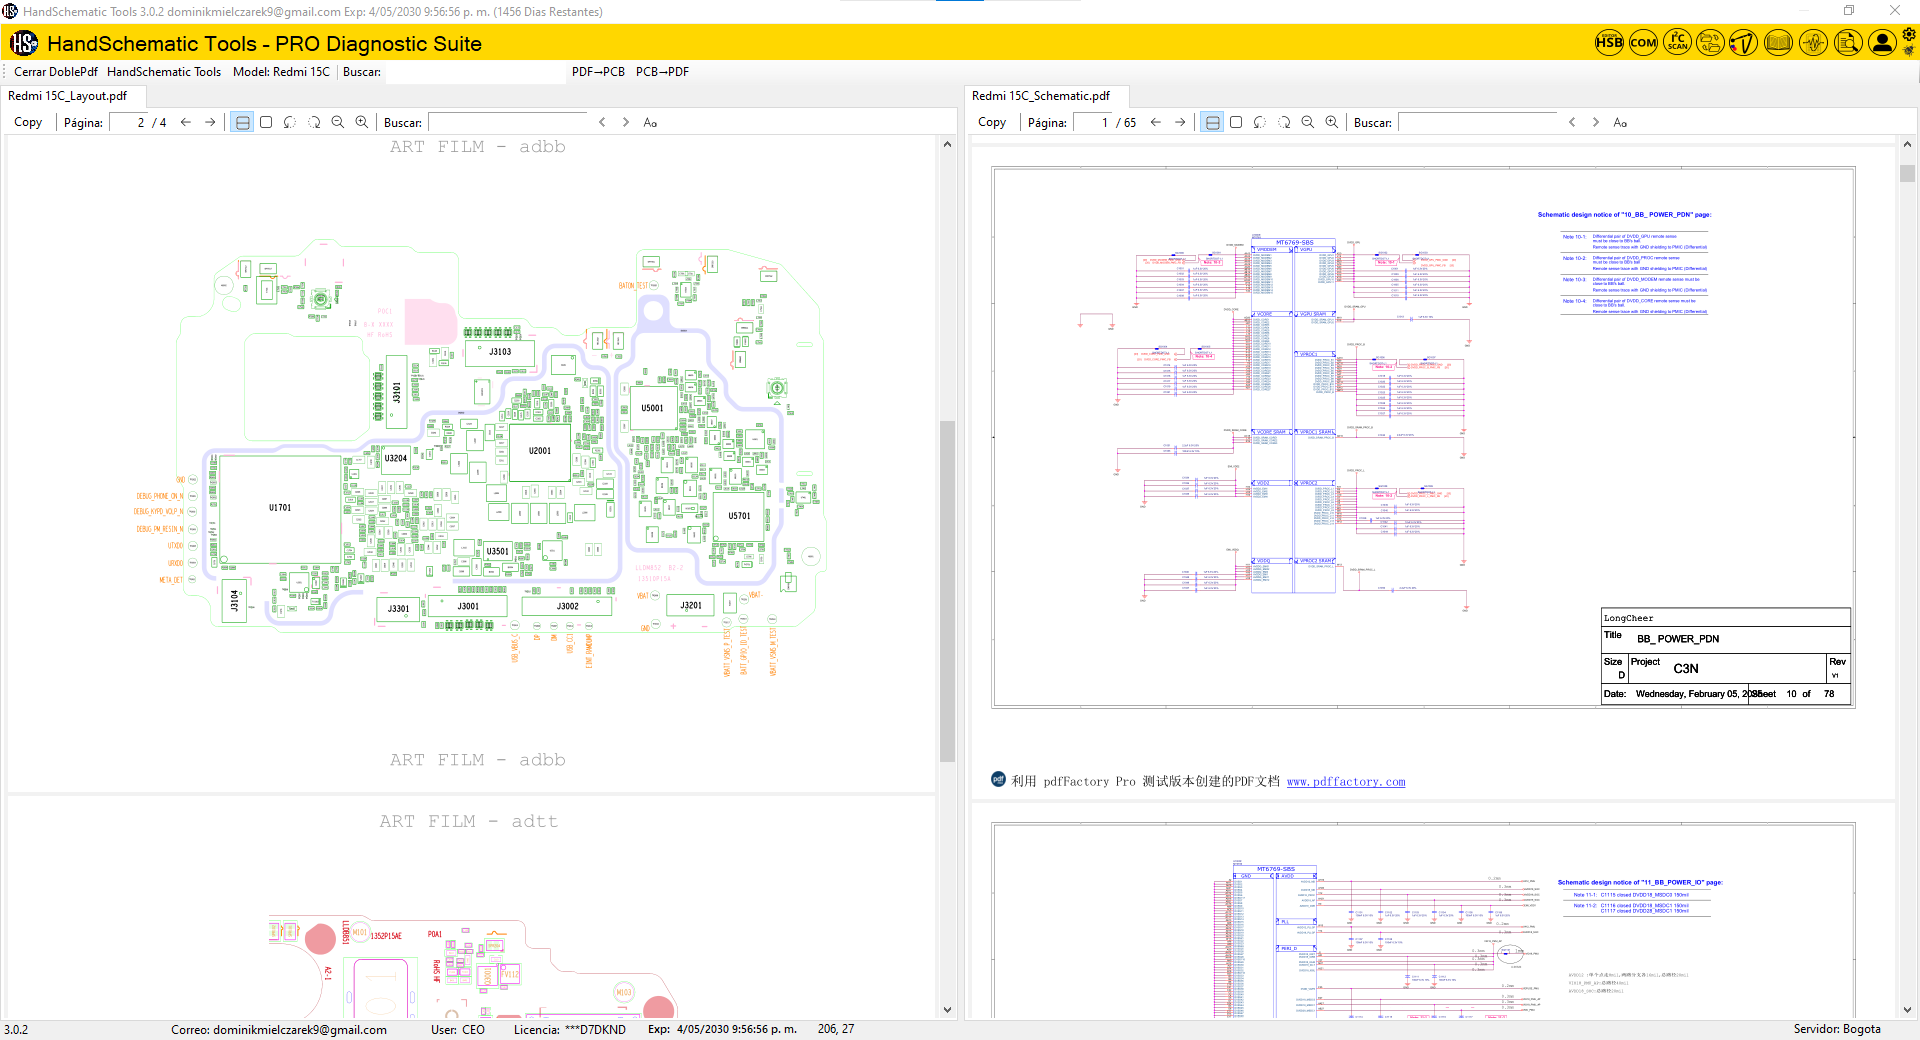Enable continuous page view in Layout PDF

pos(242,122)
